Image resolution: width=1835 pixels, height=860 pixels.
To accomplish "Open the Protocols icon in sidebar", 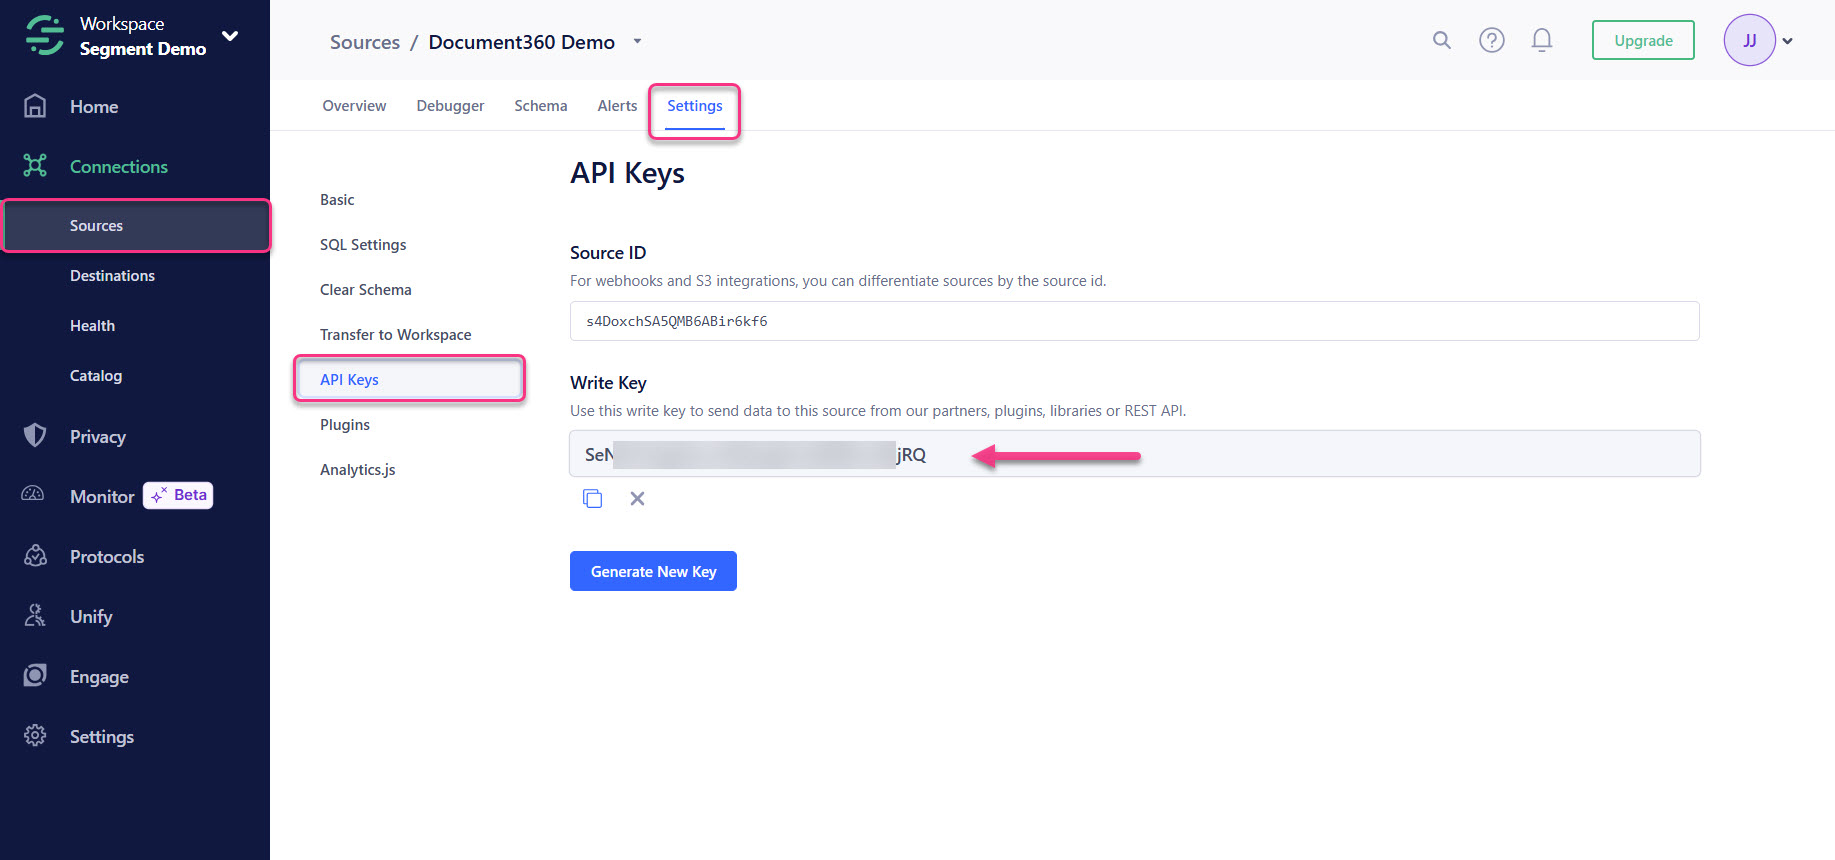I will (x=35, y=556).
